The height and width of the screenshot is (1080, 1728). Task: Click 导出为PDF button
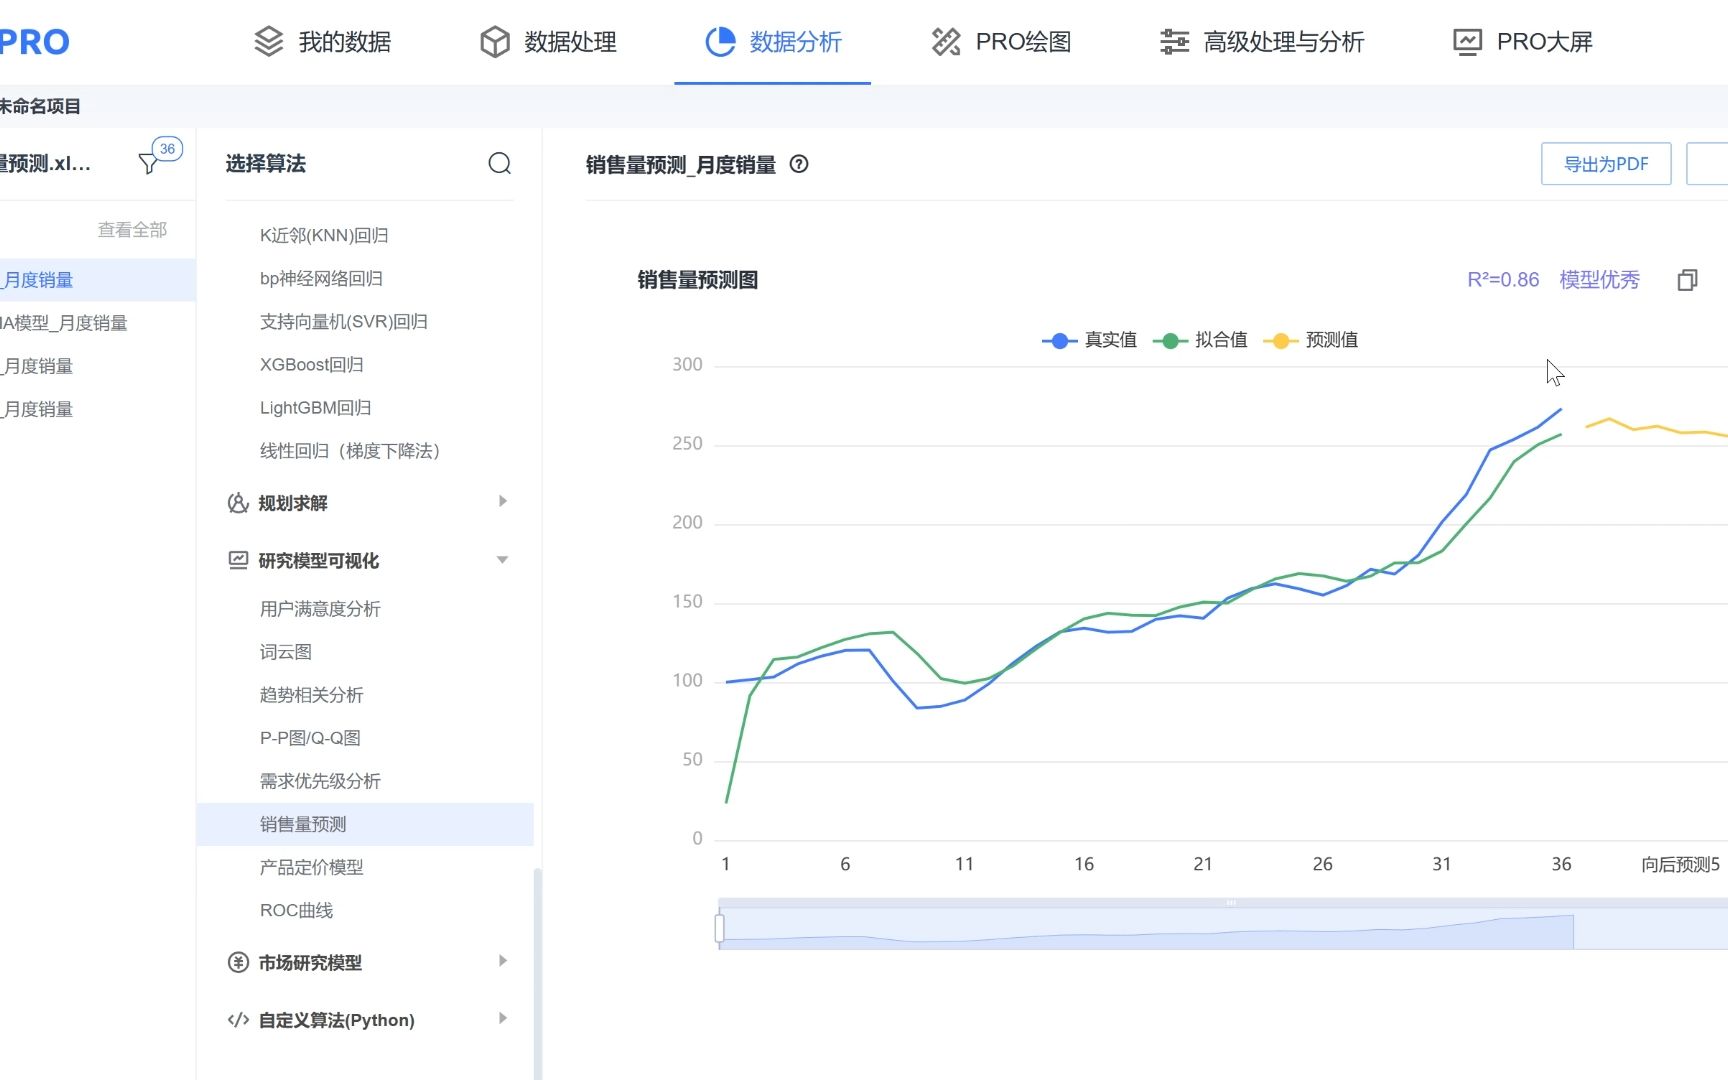coord(1606,164)
